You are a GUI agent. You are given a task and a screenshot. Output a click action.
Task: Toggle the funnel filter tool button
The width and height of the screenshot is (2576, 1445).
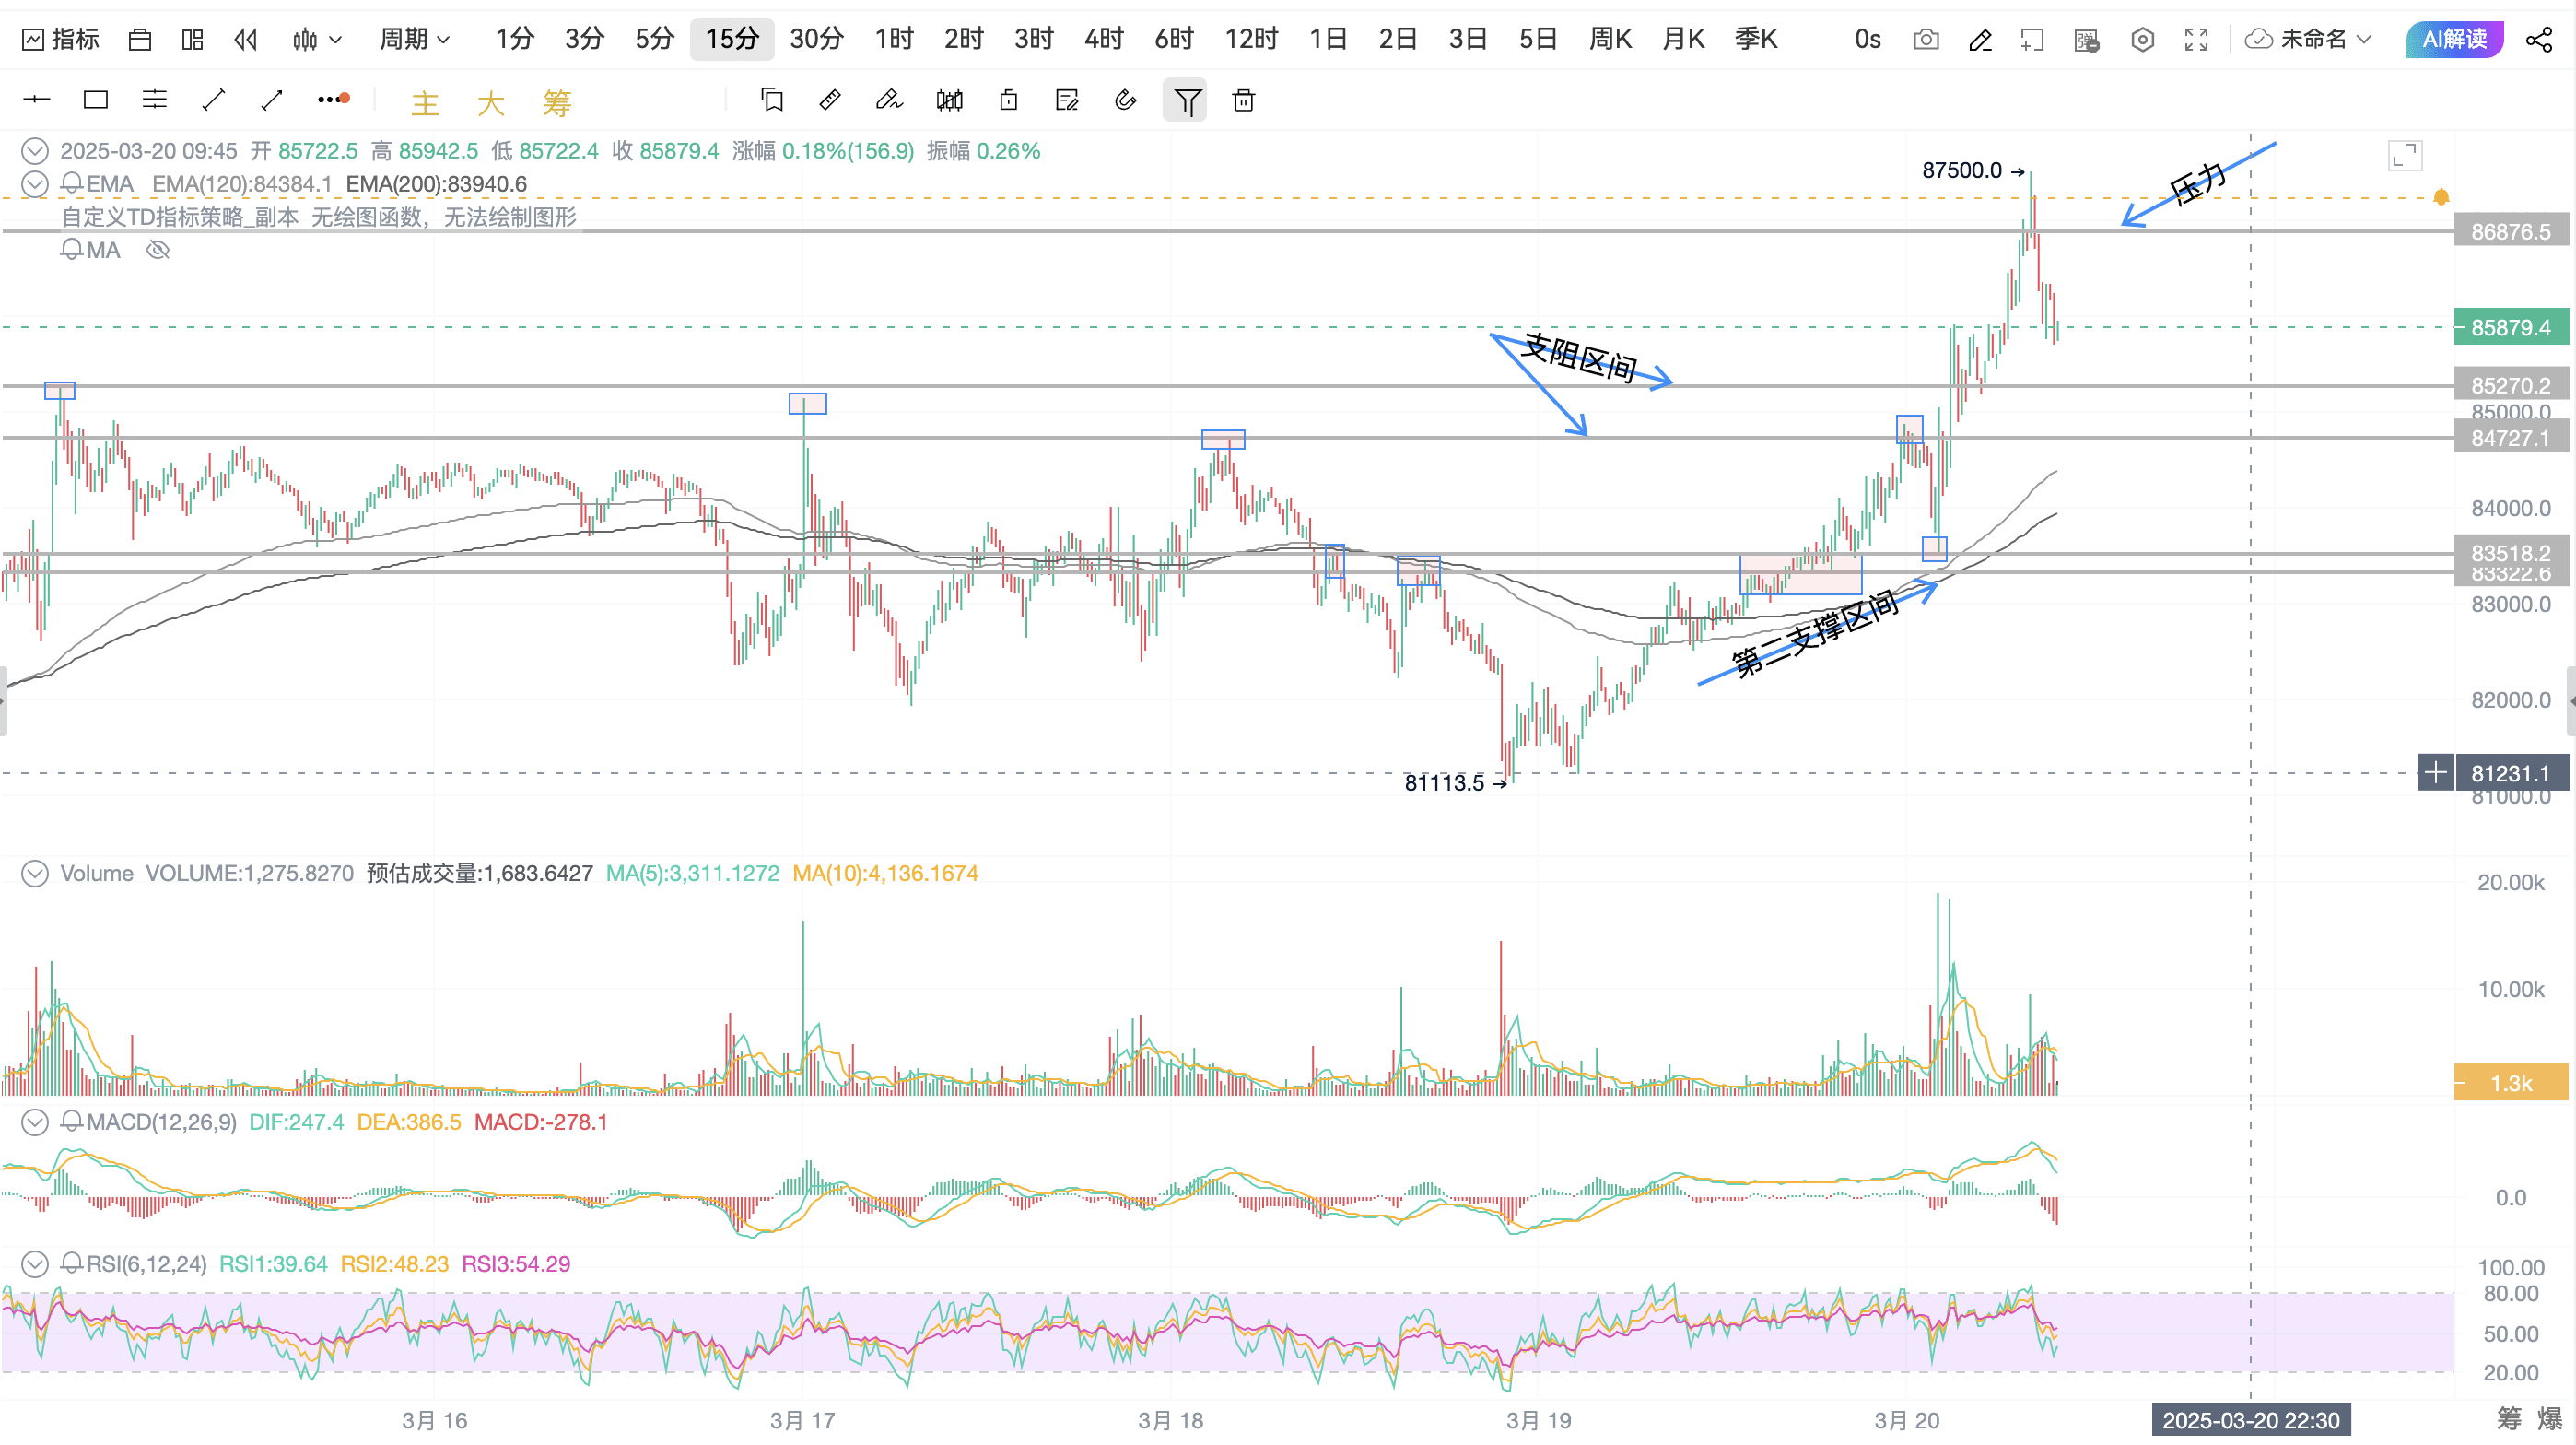(x=1186, y=100)
